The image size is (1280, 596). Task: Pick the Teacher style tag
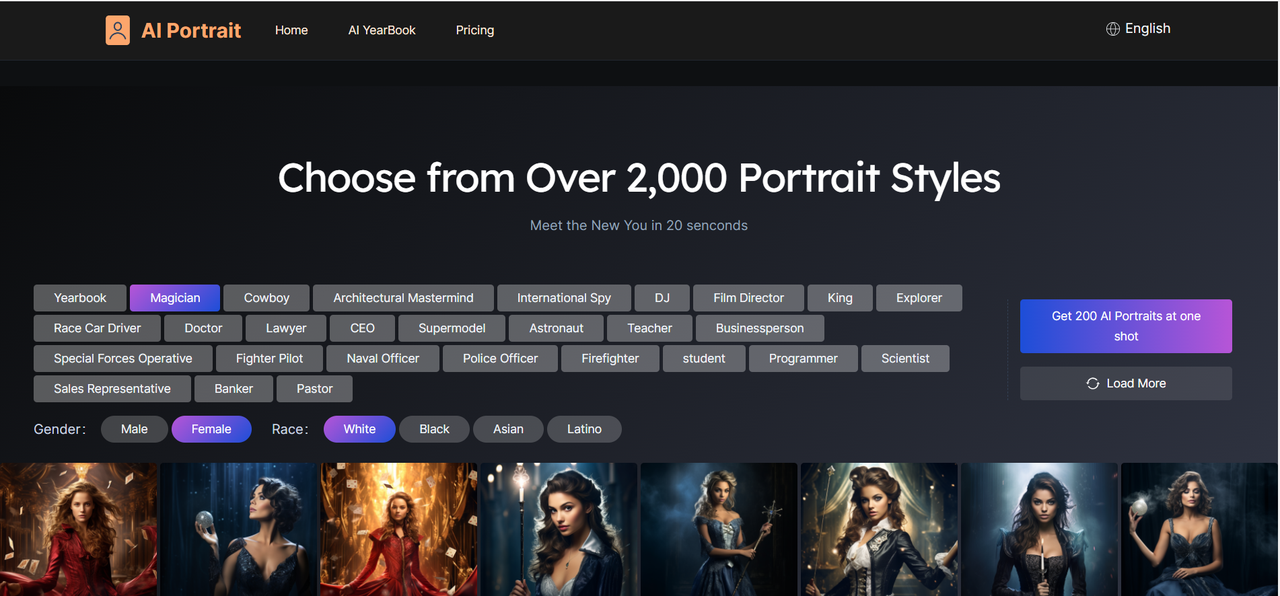click(x=650, y=328)
